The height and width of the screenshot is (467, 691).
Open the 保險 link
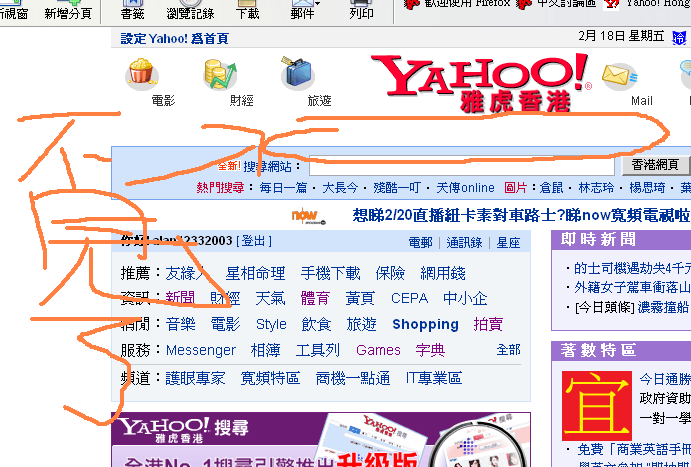pos(390,274)
